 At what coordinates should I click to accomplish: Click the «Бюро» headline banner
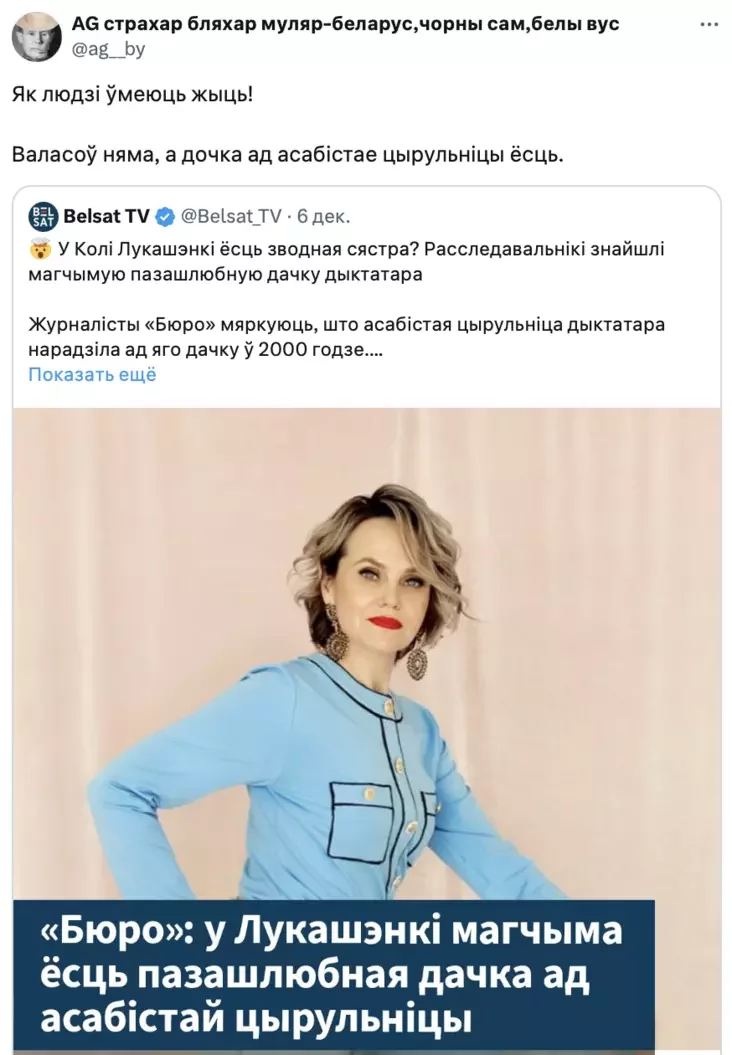point(334,976)
